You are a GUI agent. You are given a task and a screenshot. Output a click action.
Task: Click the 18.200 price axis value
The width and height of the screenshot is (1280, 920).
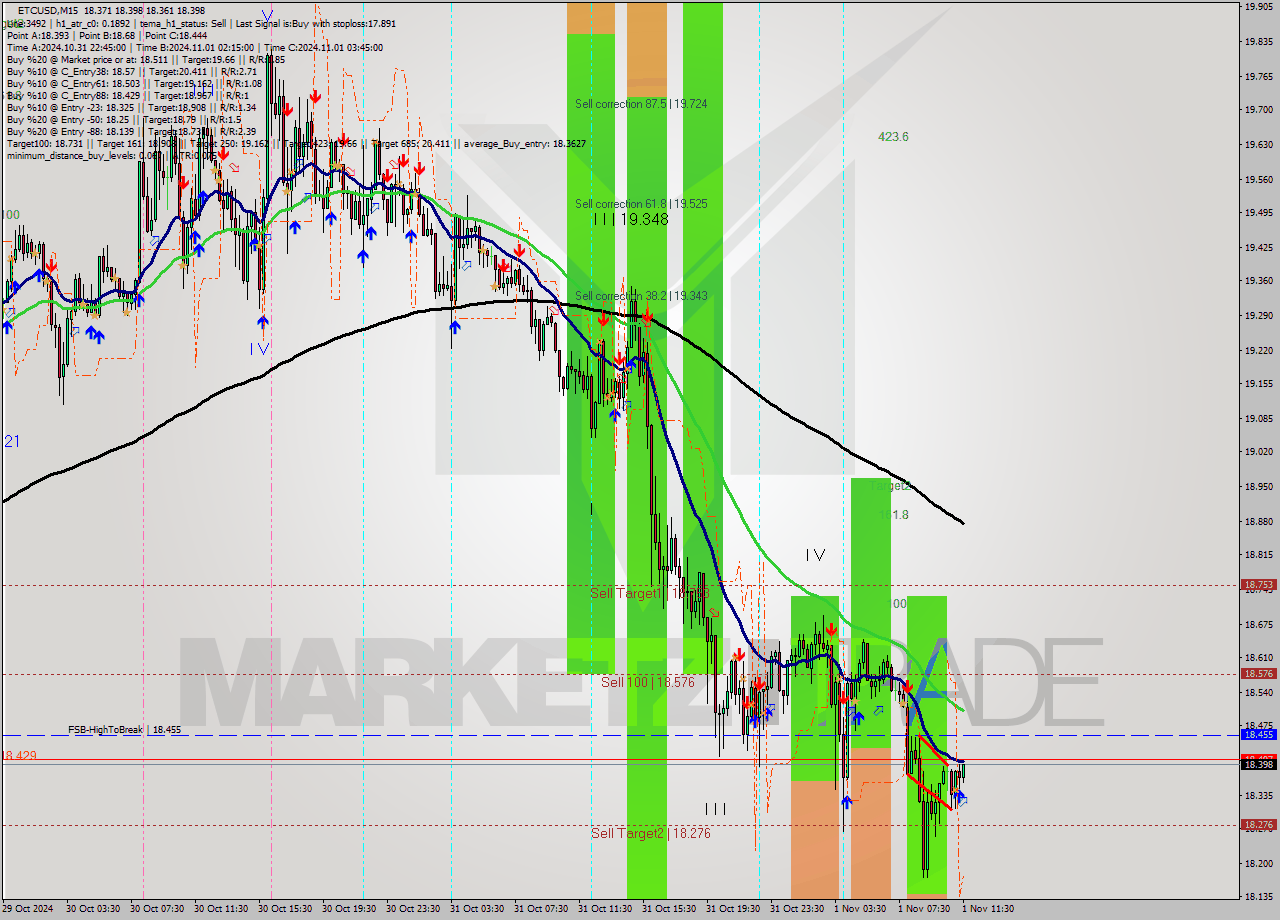[1257, 864]
